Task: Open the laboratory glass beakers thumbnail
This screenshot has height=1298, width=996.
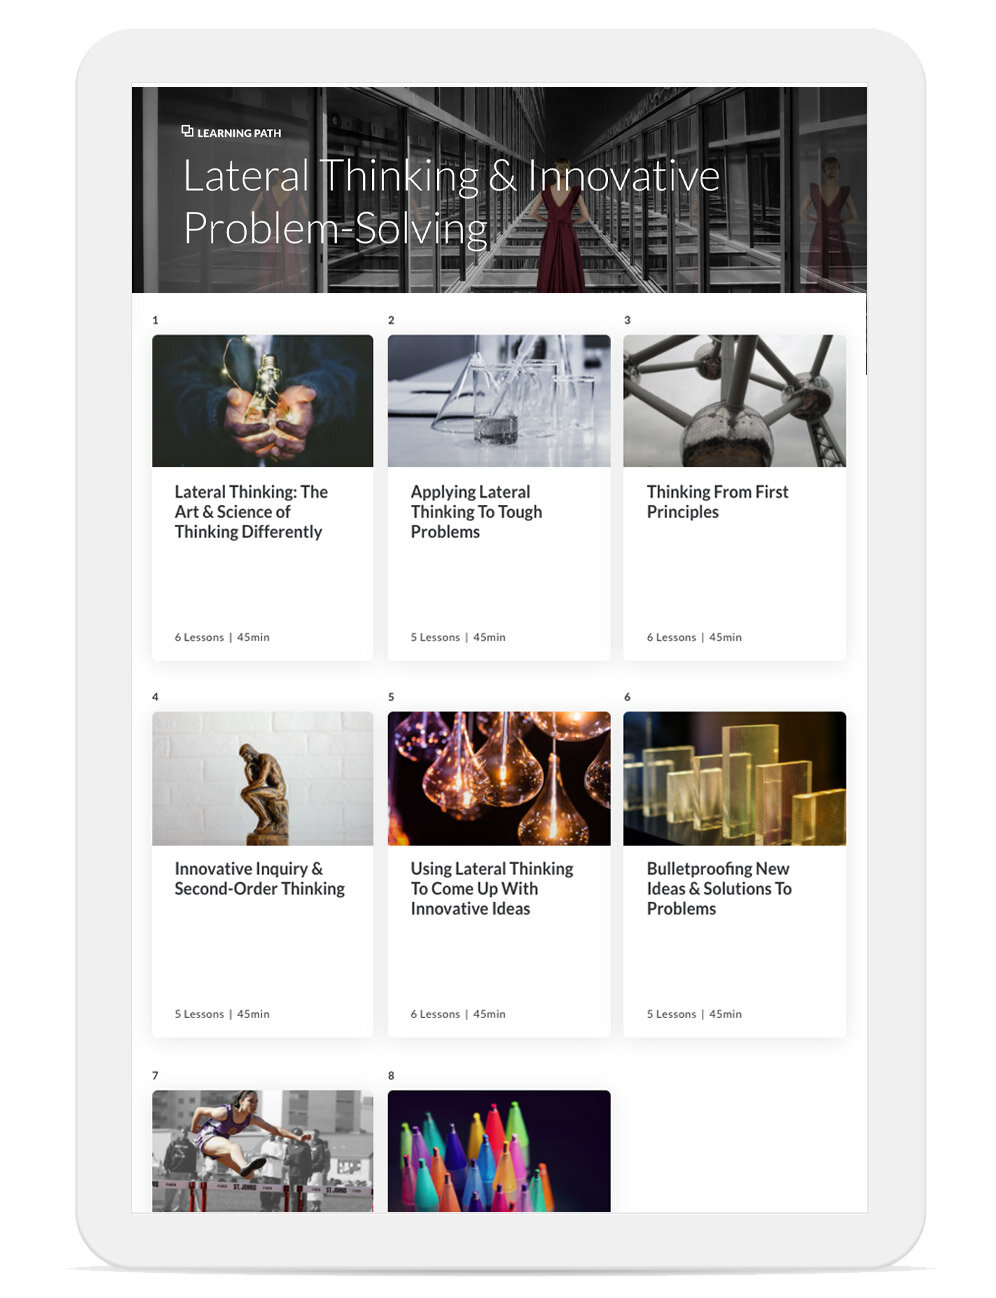Action: (498, 400)
